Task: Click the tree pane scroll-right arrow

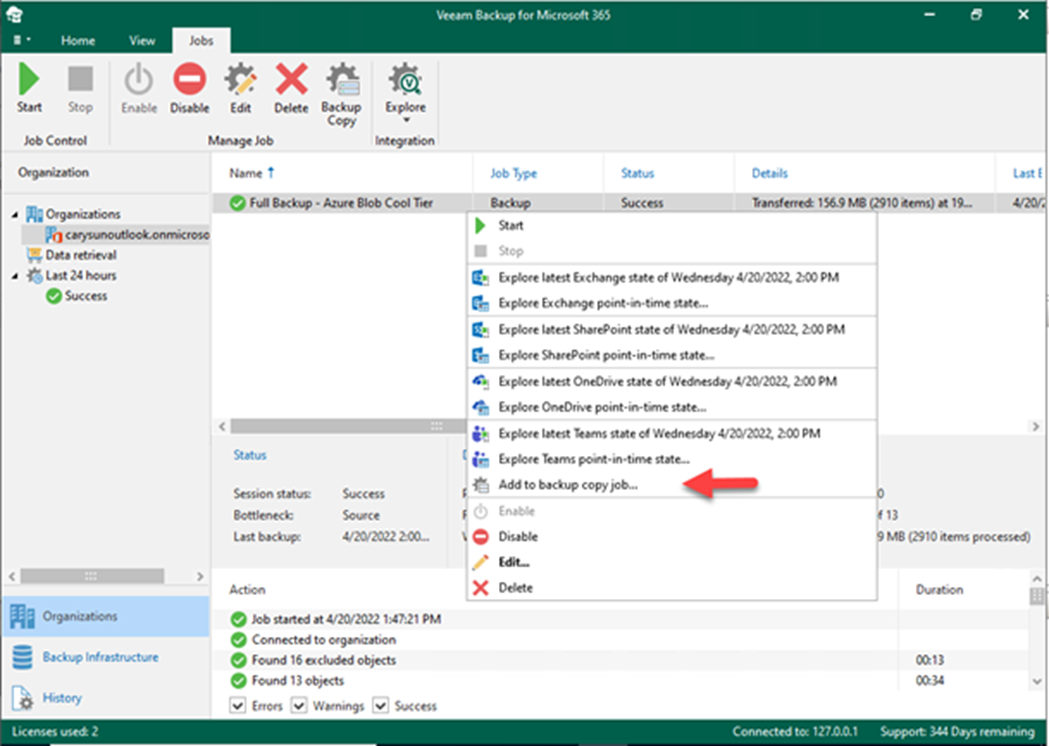Action: [199, 576]
